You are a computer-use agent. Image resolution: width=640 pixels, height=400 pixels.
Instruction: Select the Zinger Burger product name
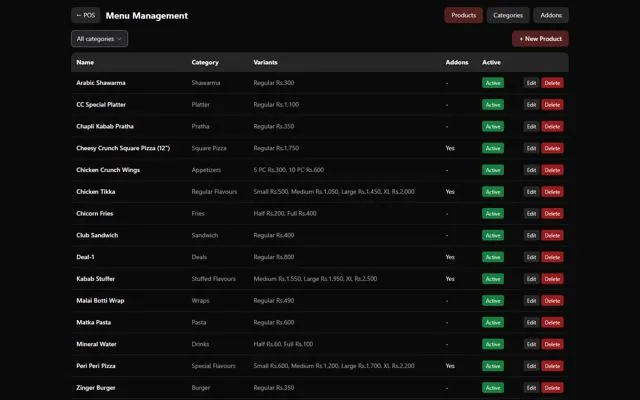[96, 388]
